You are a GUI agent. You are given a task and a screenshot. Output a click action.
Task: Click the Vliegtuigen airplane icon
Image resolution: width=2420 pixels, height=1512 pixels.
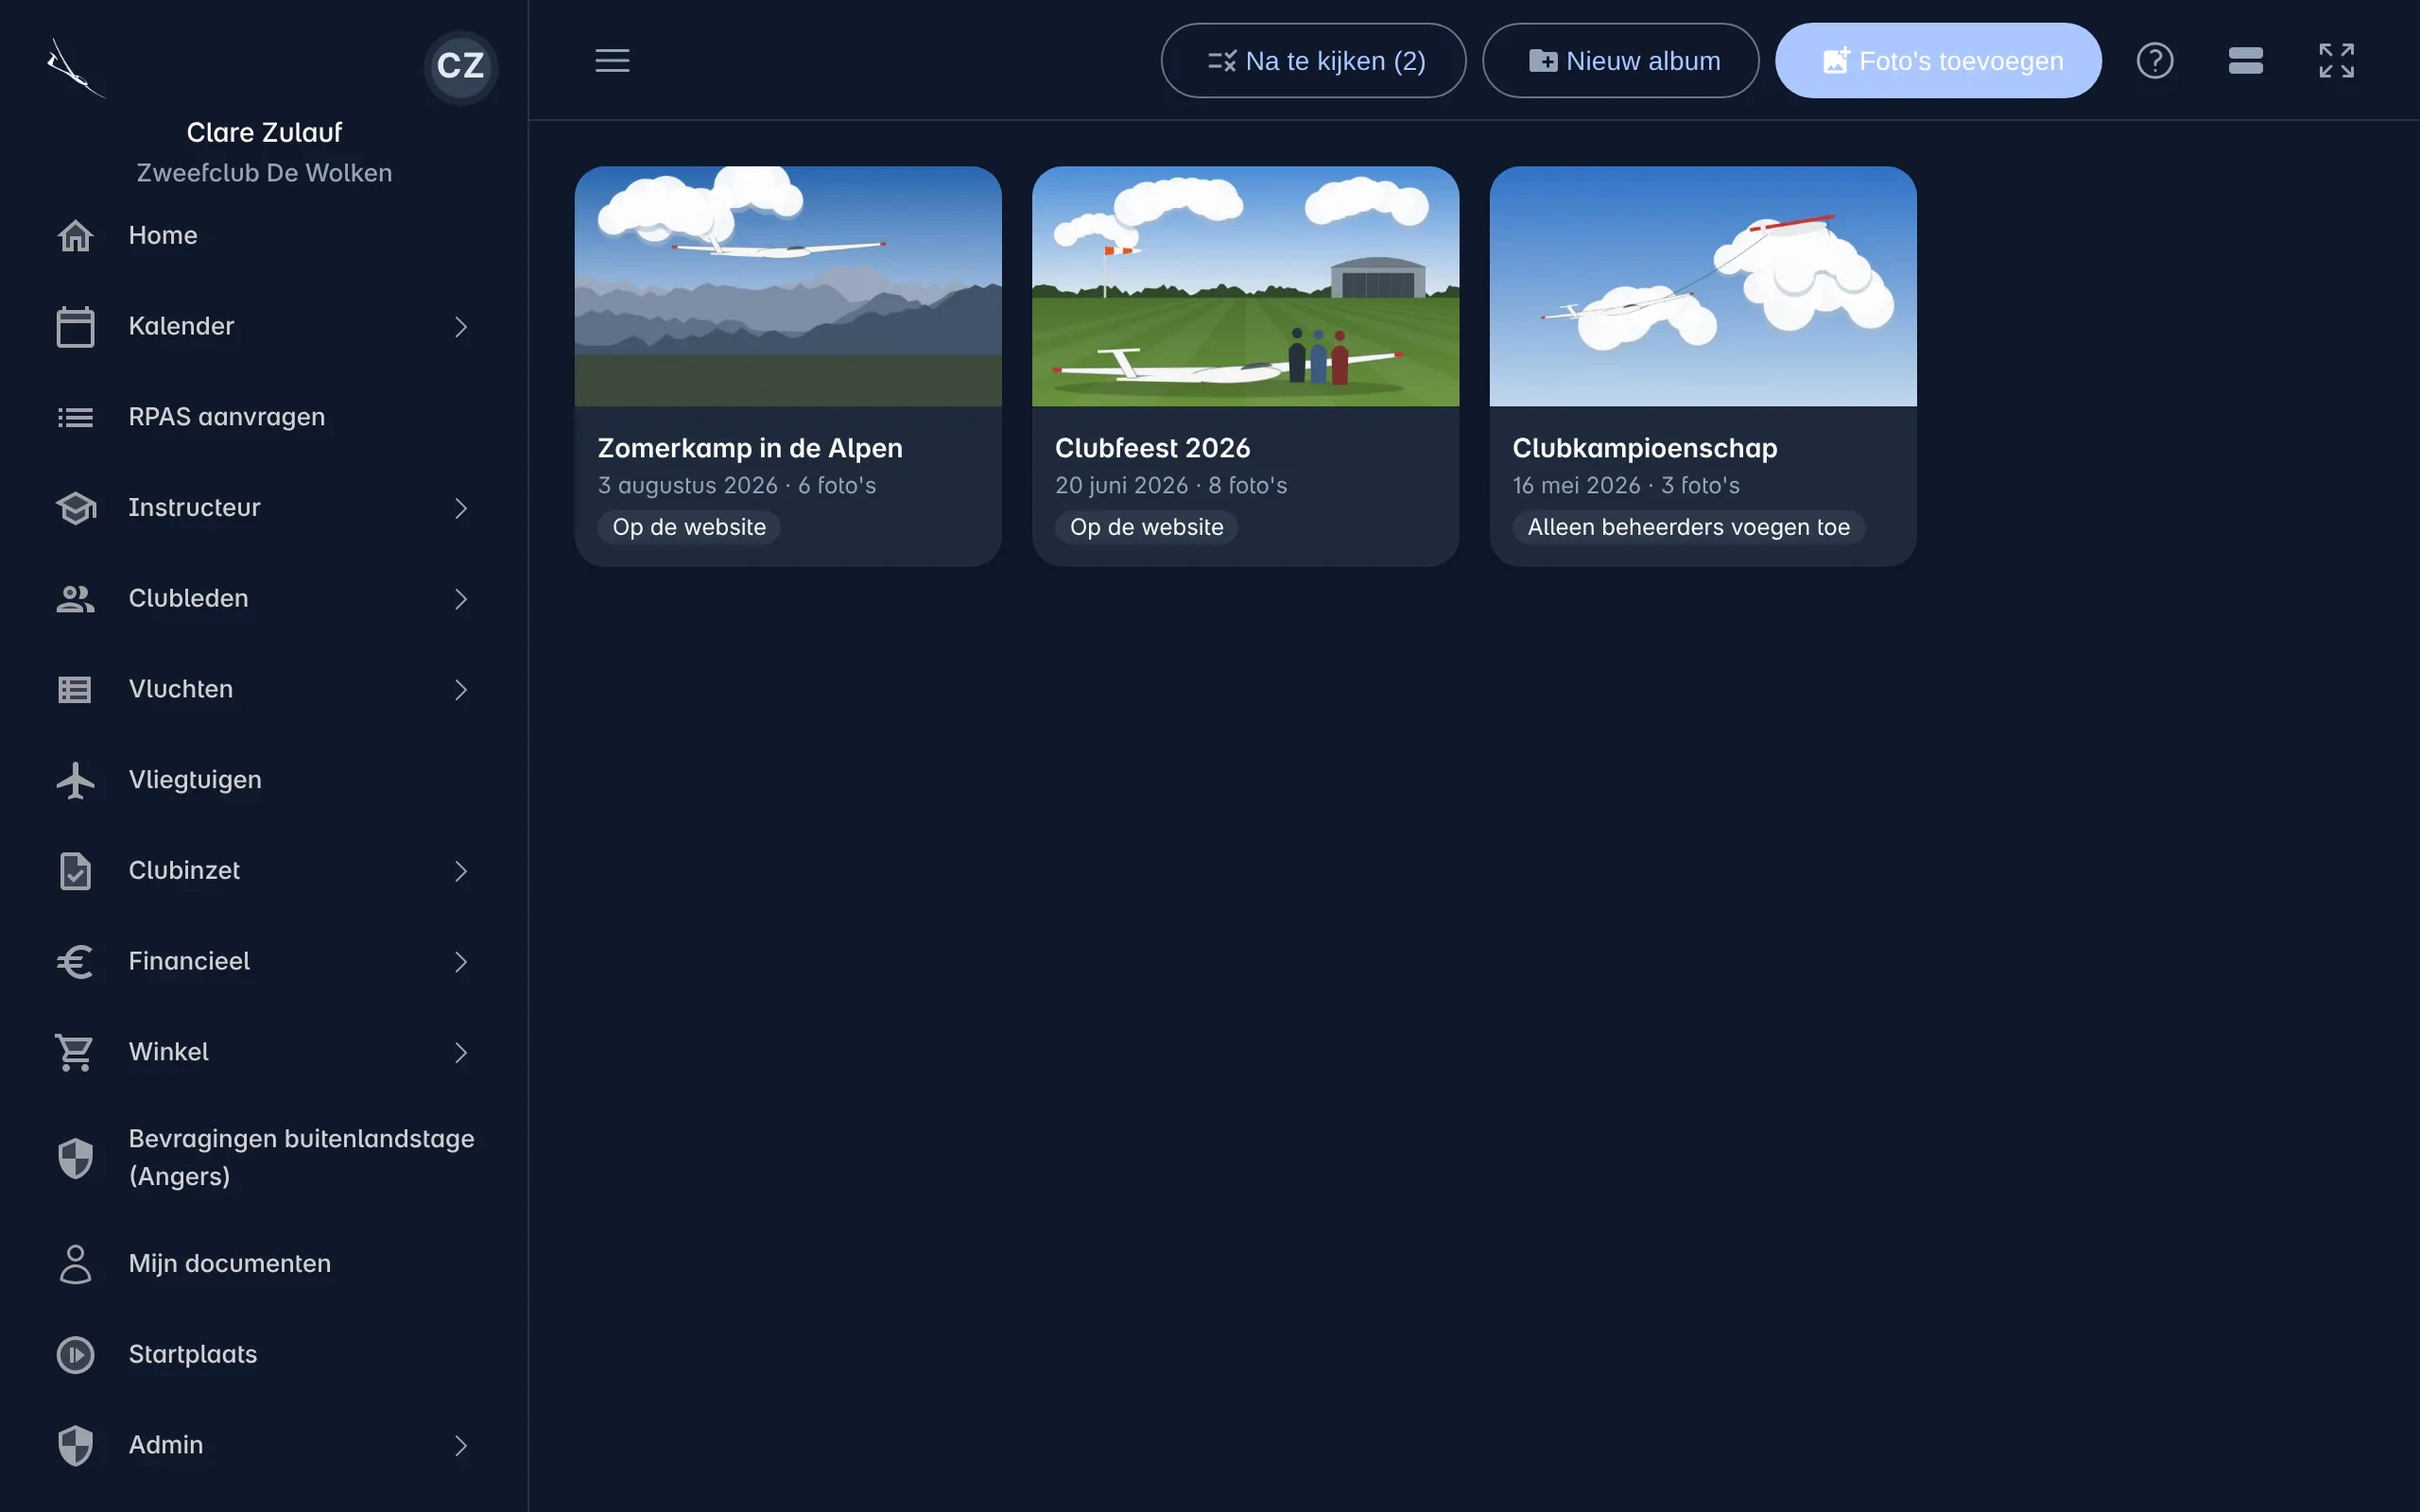click(75, 780)
